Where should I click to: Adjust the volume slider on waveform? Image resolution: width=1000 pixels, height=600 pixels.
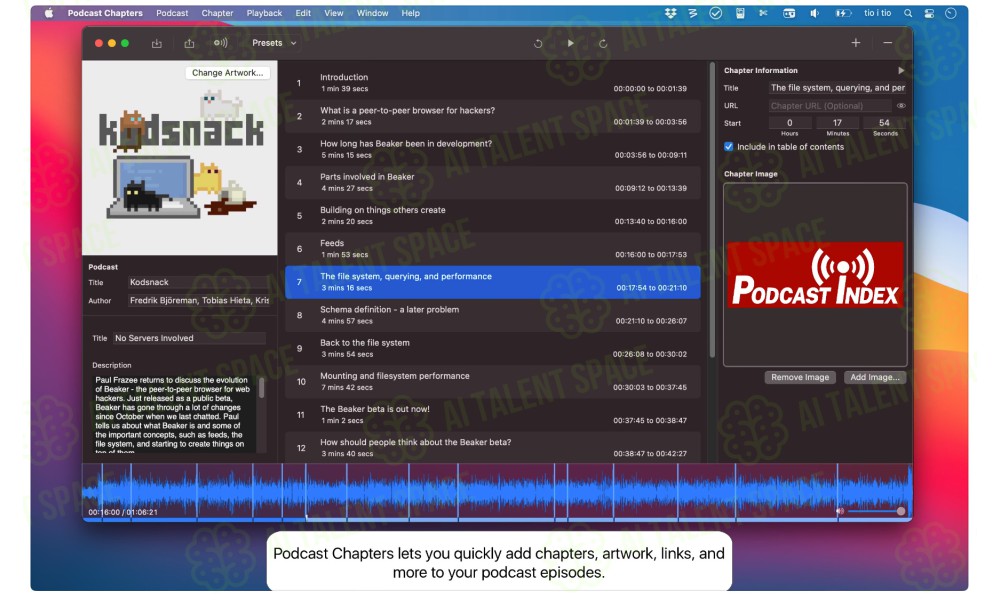point(874,511)
